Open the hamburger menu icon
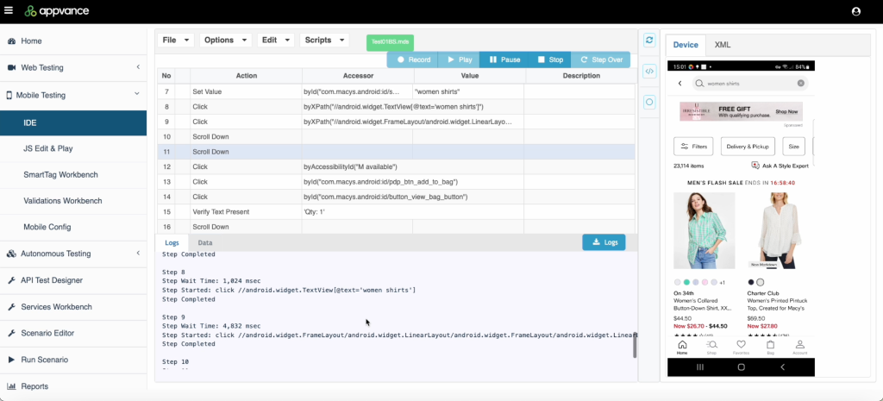Image resolution: width=883 pixels, height=401 pixels. tap(8, 11)
